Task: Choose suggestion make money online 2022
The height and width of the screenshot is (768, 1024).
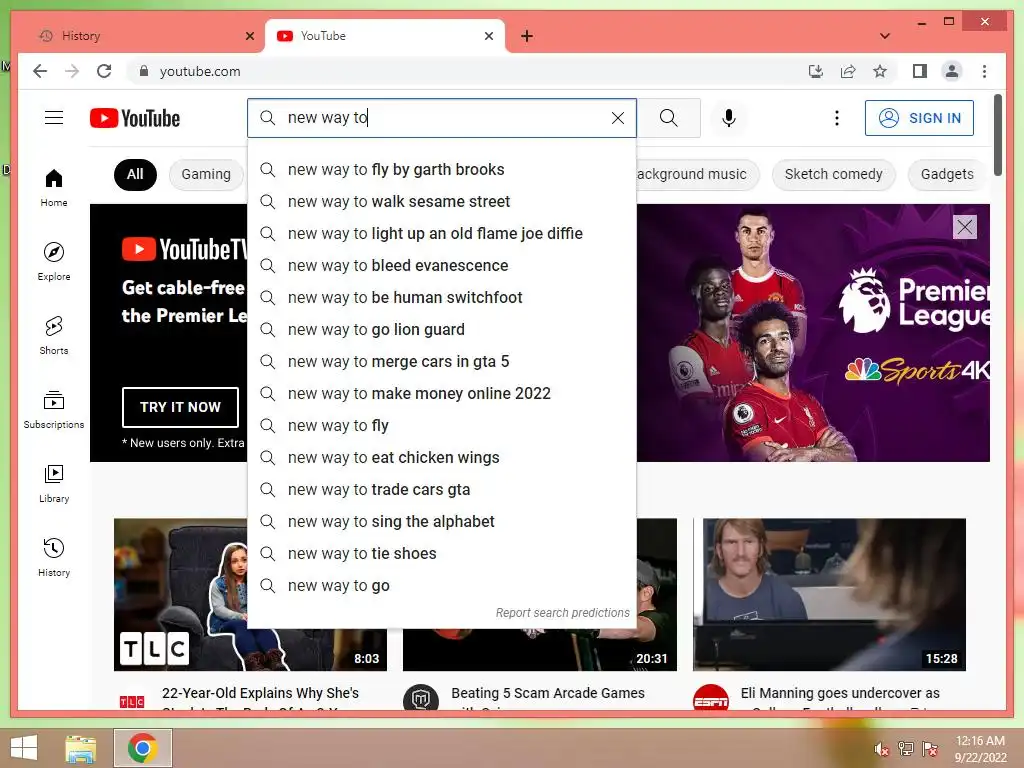Action: point(442,394)
